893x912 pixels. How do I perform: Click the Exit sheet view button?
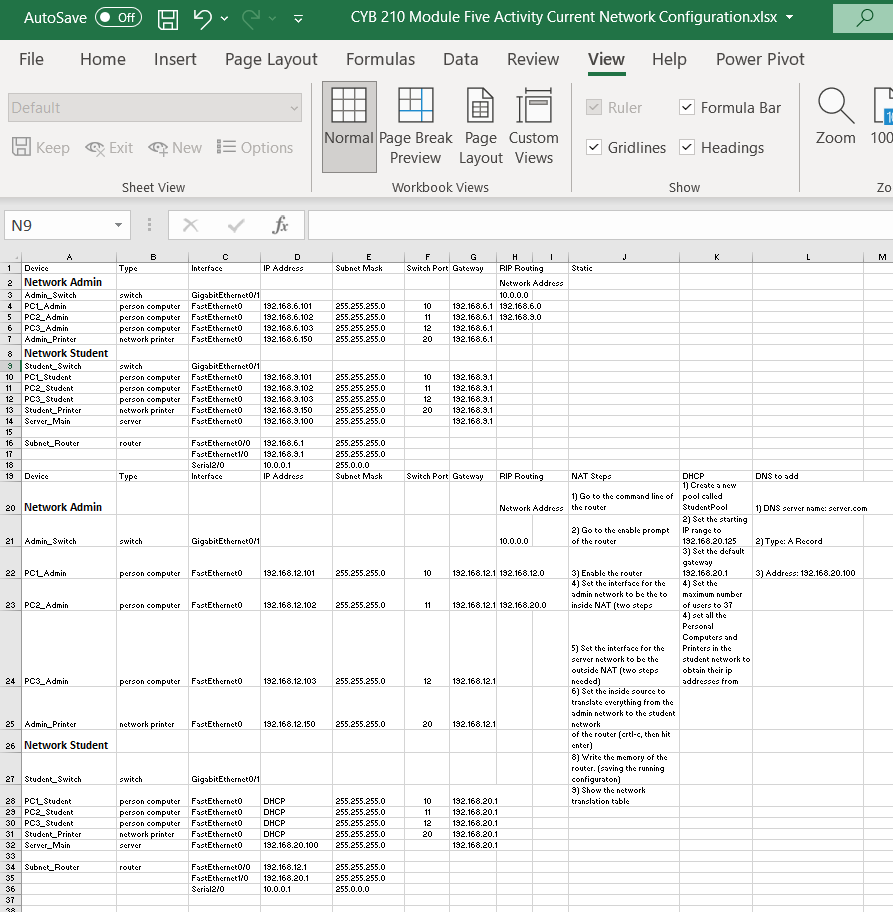coord(109,148)
